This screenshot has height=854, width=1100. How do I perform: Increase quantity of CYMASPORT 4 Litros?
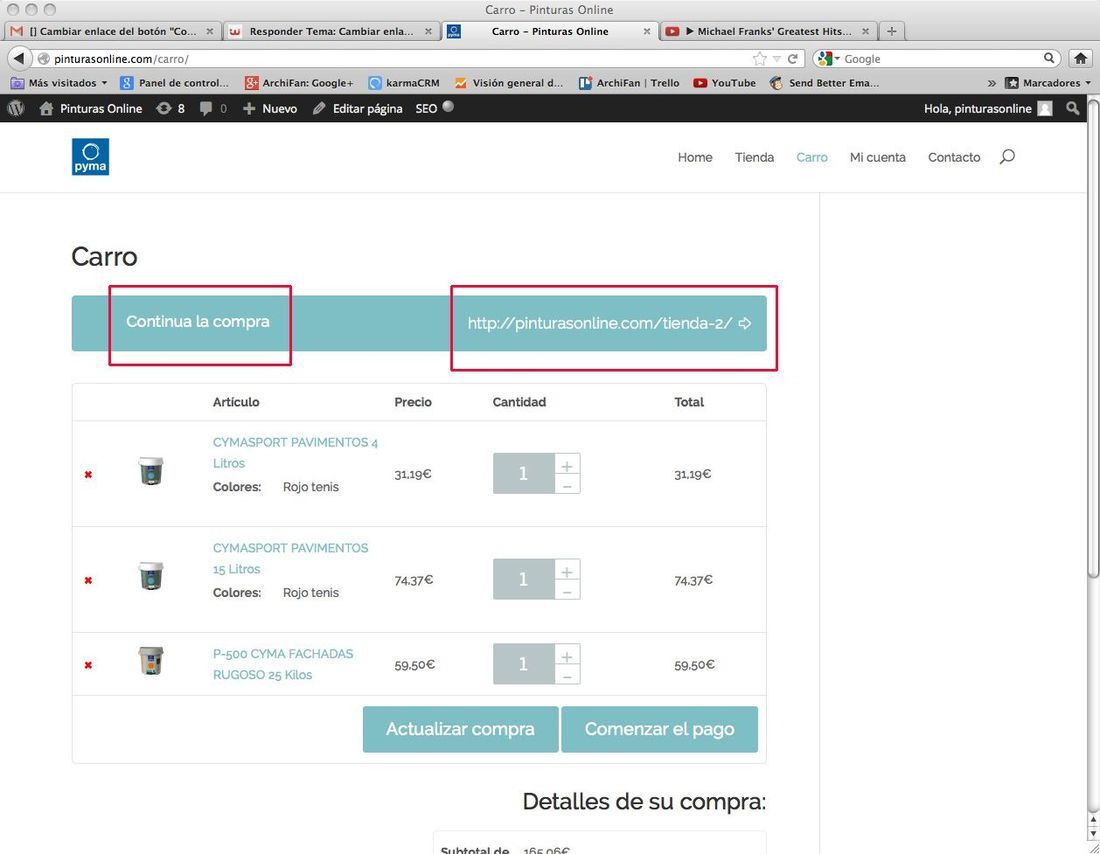coord(567,465)
